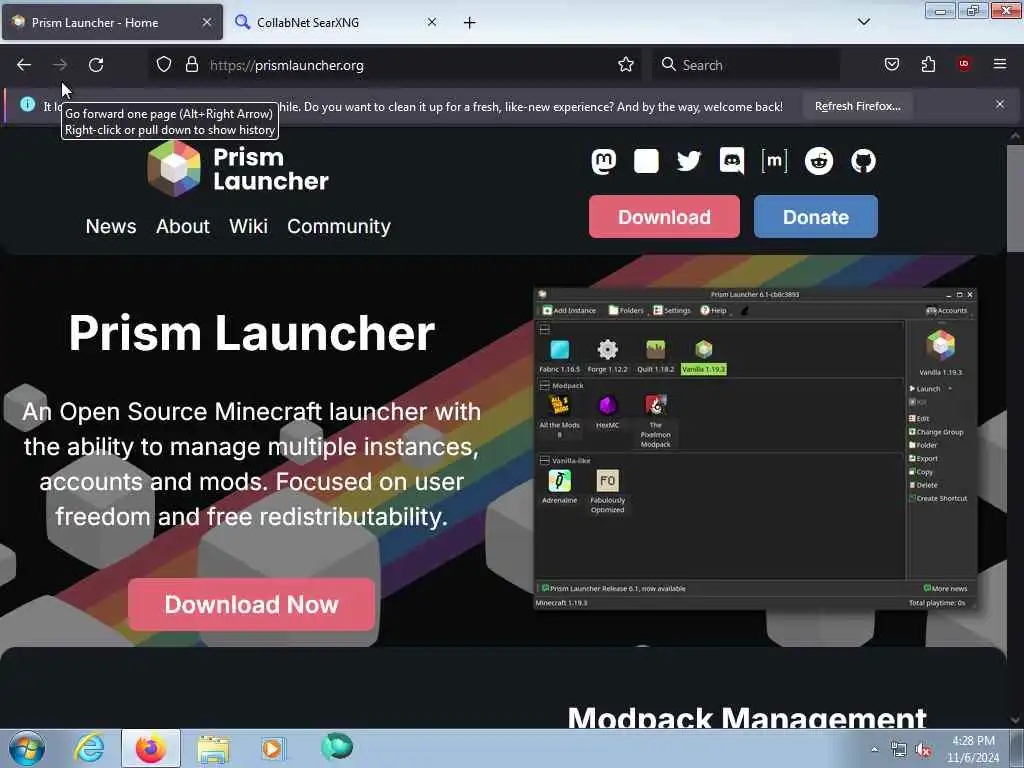The width and height of the screenshot is (1024, 768).
Task: Click the Prism Launcher heading text
Action: click(x=251, y=332)
